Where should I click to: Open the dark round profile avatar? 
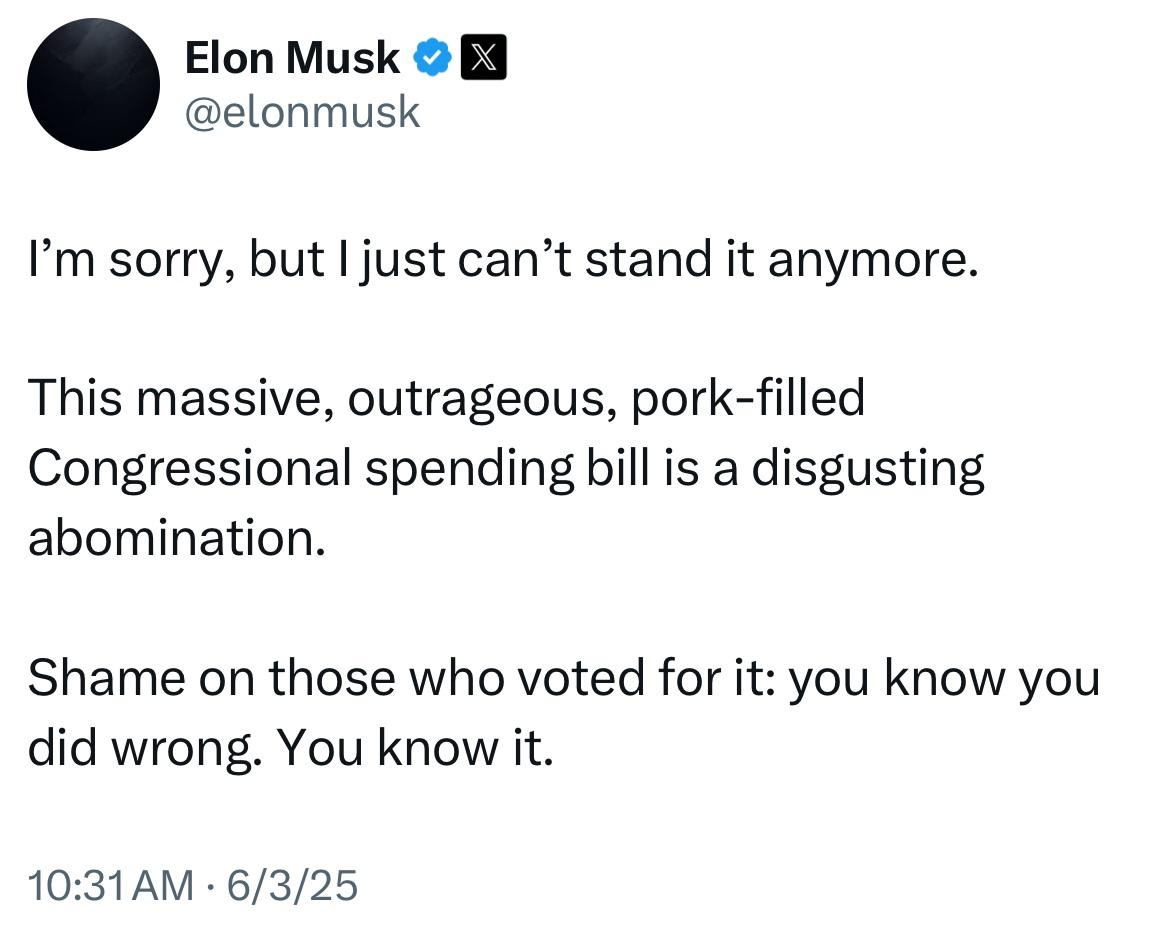pos(93,84)
